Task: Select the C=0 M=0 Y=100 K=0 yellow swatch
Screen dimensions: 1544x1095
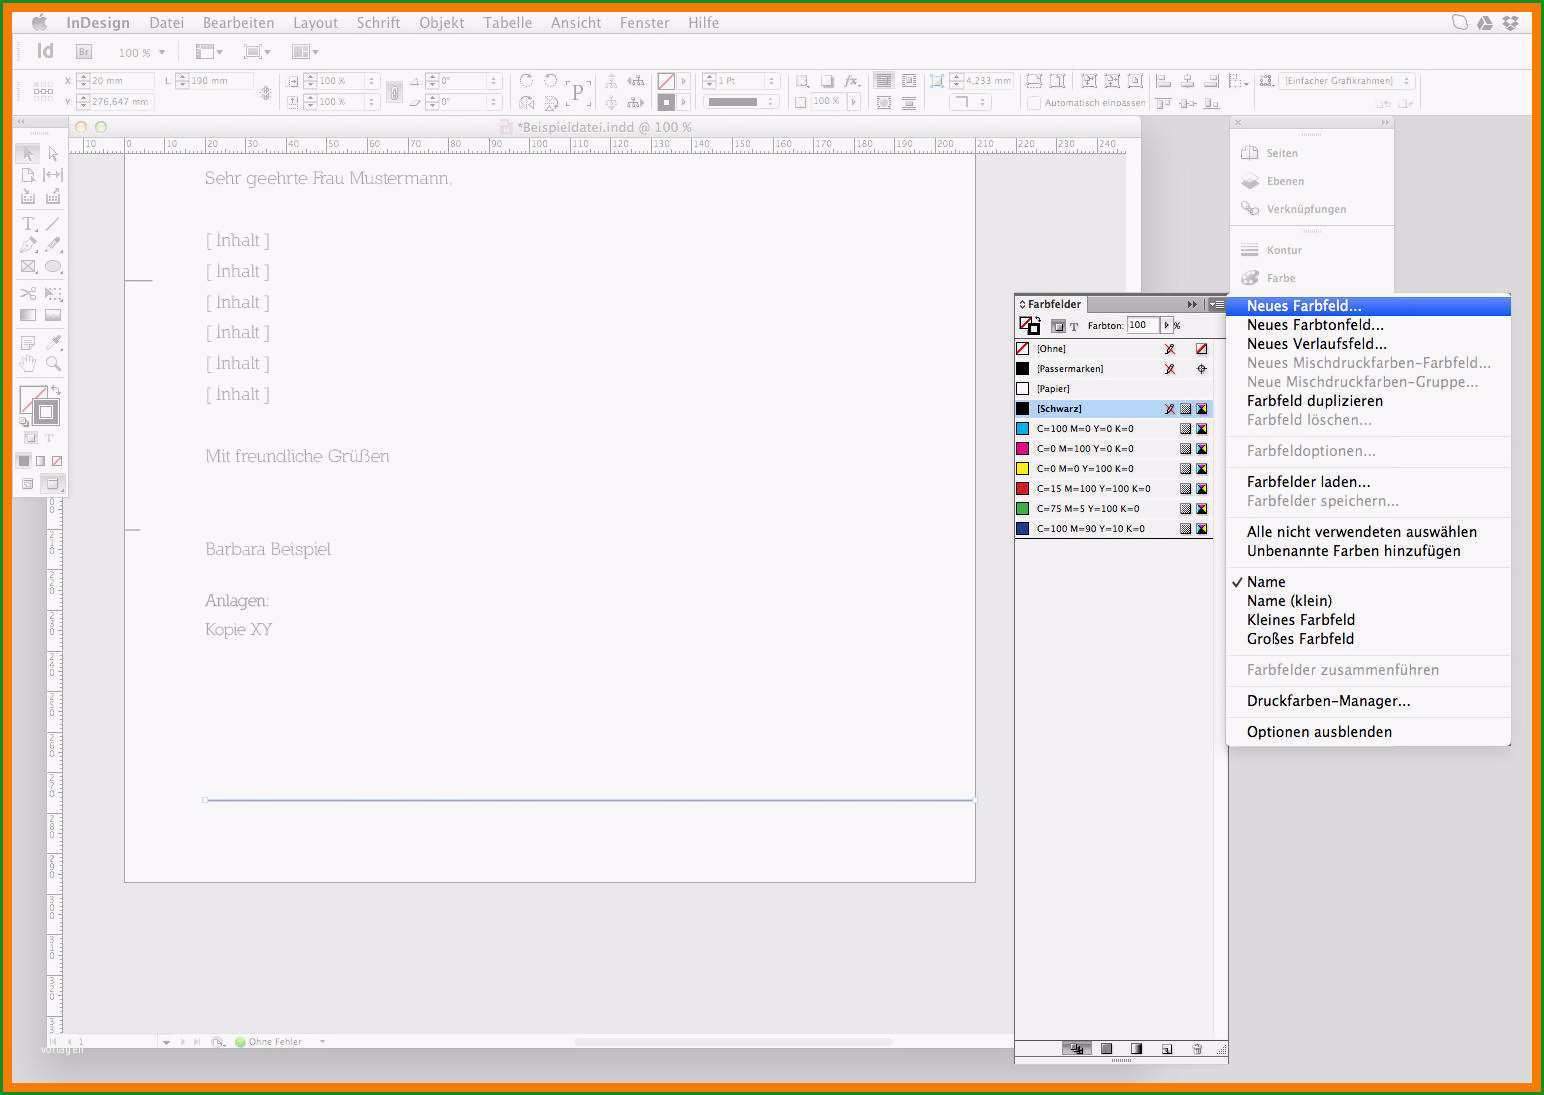Action: [x=1114, y=469]
